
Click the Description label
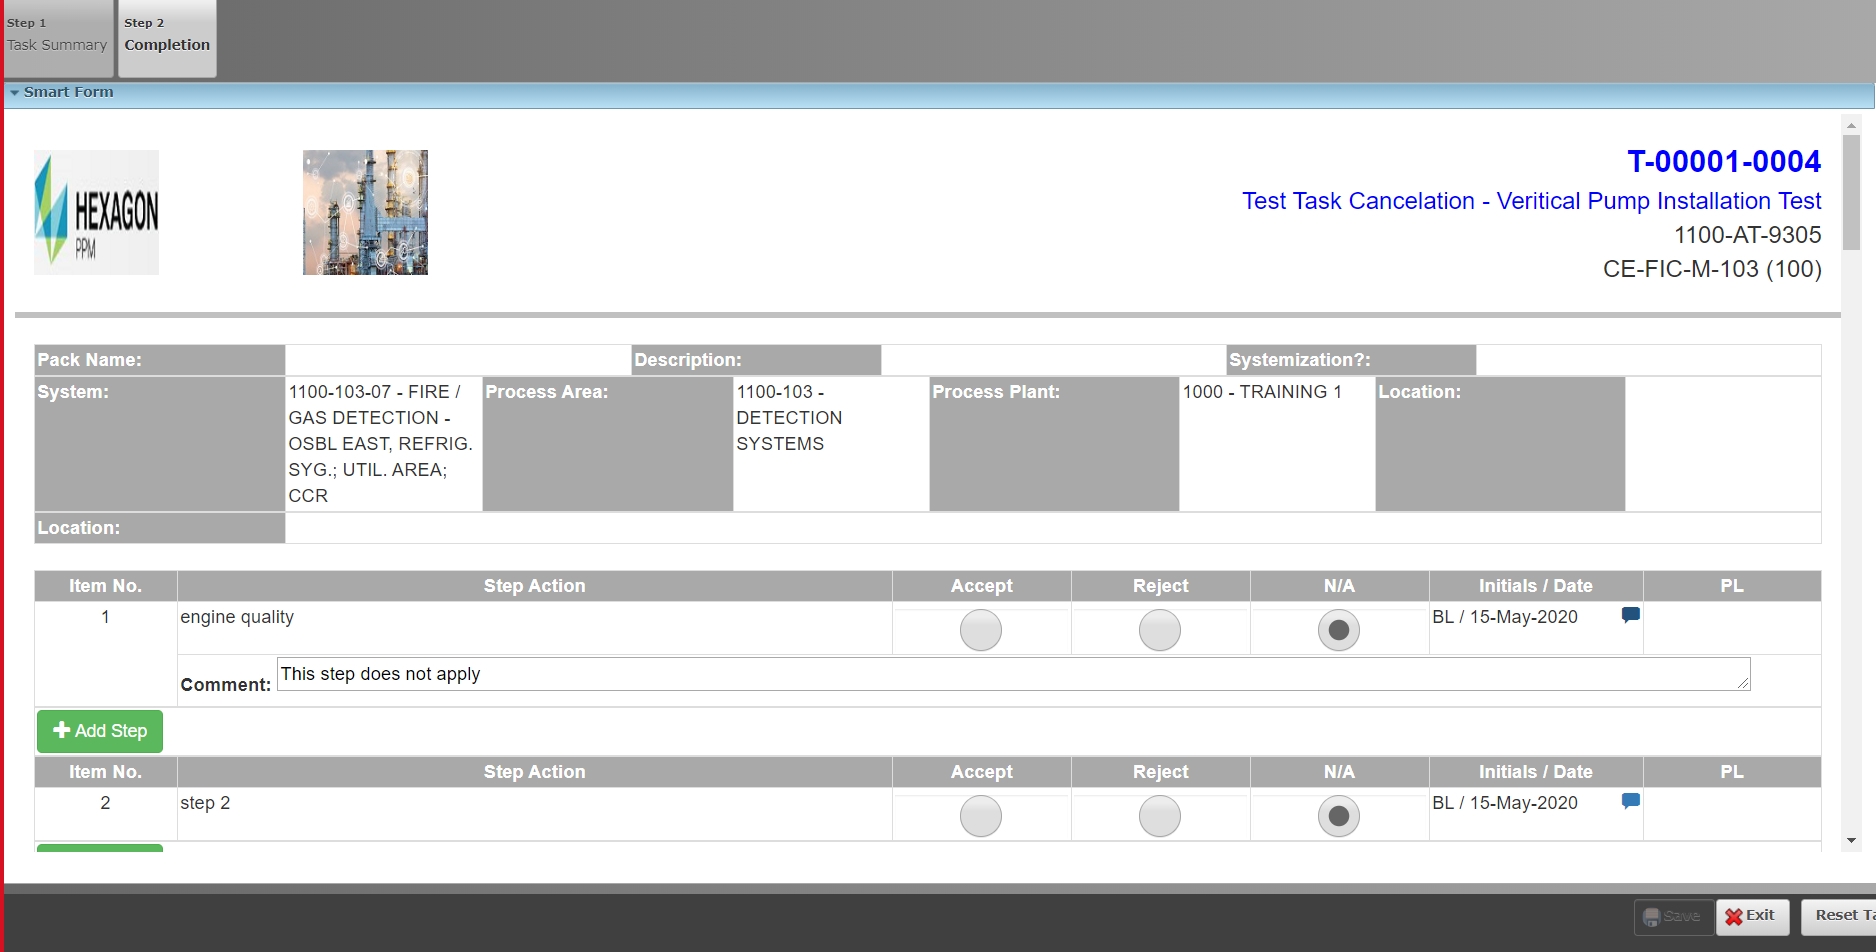[x=688, y=360]
